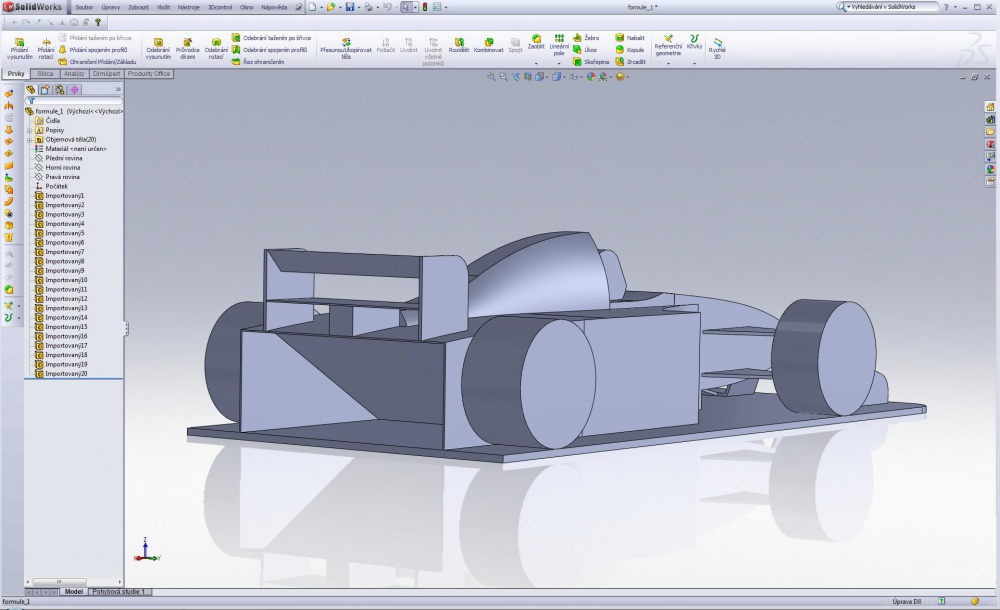Select Importovaný1 in the feature tree
This screenshot has width=1000, height=610.
(59, 196)
